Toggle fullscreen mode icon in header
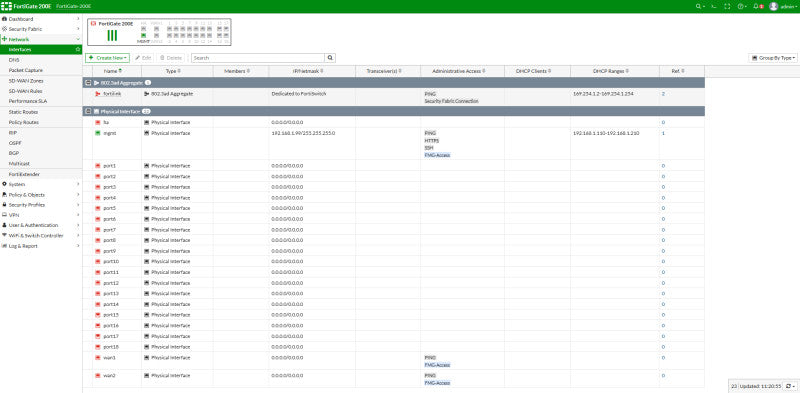This screenshot has height=393, width=800. (x=728, y=6)
